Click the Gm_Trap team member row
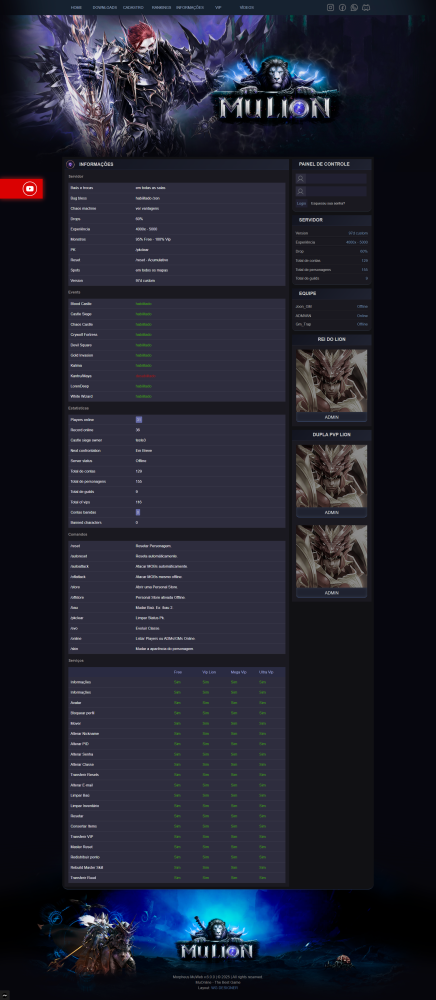436x1000 pixels. (331, 325)
